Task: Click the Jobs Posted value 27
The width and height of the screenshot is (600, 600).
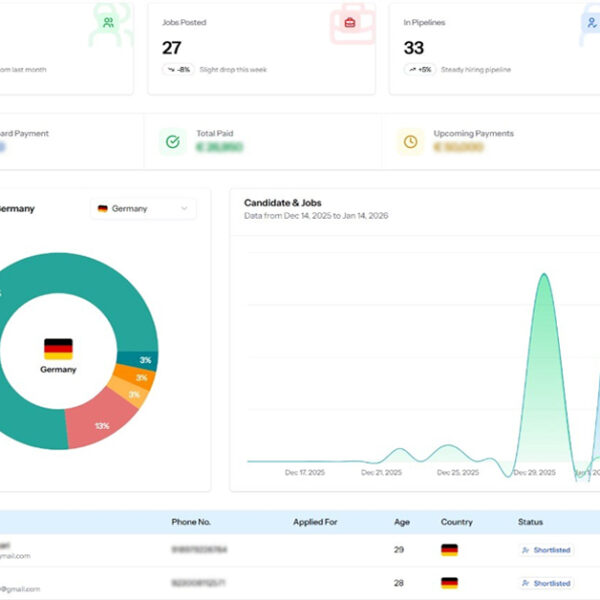Action: pos(171,48)
